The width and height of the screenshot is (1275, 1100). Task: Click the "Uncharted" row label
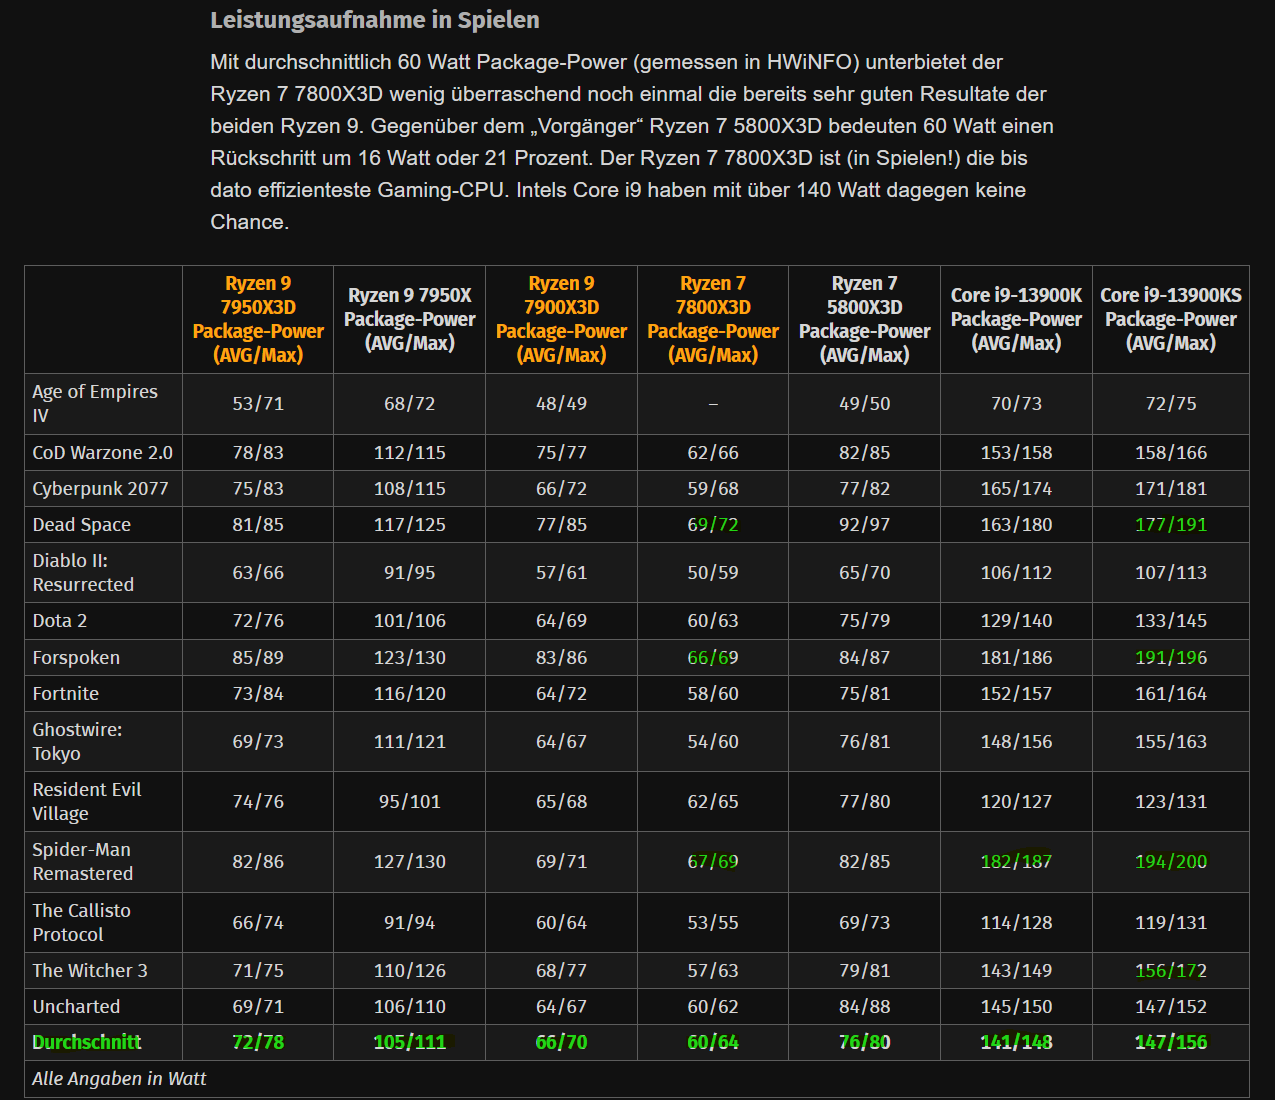coord(76,1006)
